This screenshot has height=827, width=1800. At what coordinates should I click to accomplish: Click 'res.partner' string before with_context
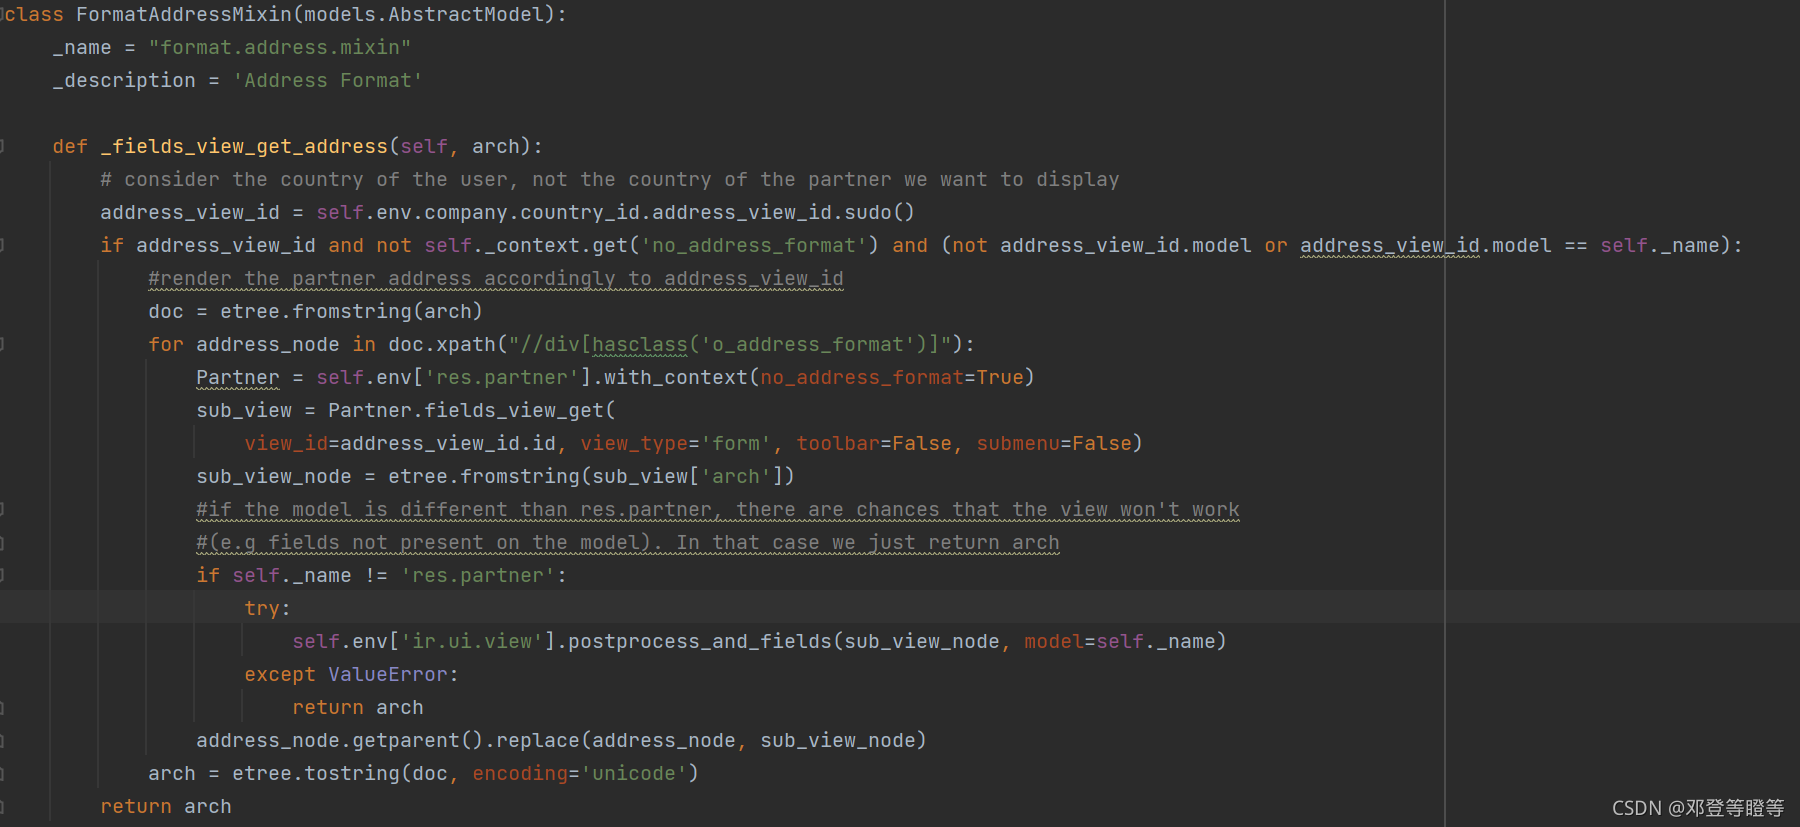pyautogui.click(x=502, y=377)
